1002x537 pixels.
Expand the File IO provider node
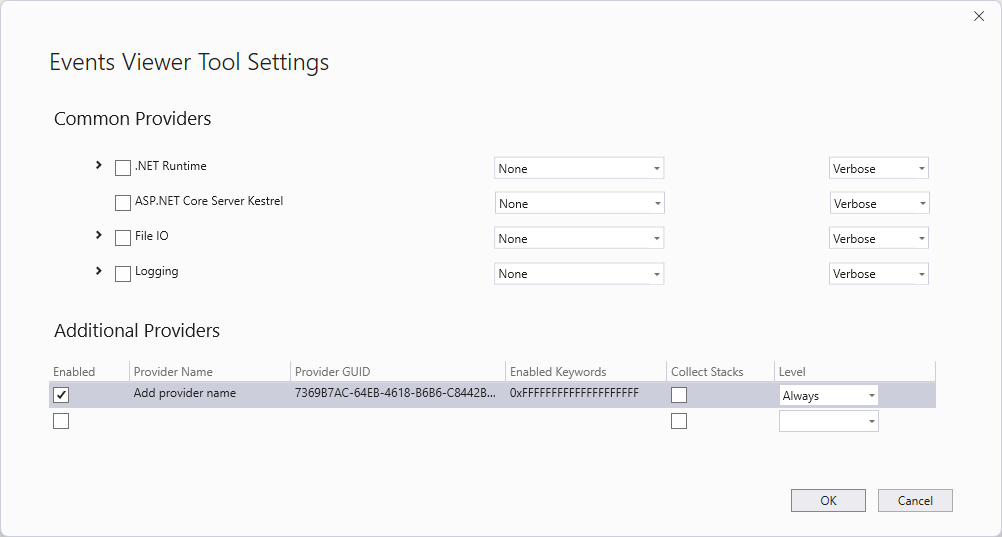point(99,235)
